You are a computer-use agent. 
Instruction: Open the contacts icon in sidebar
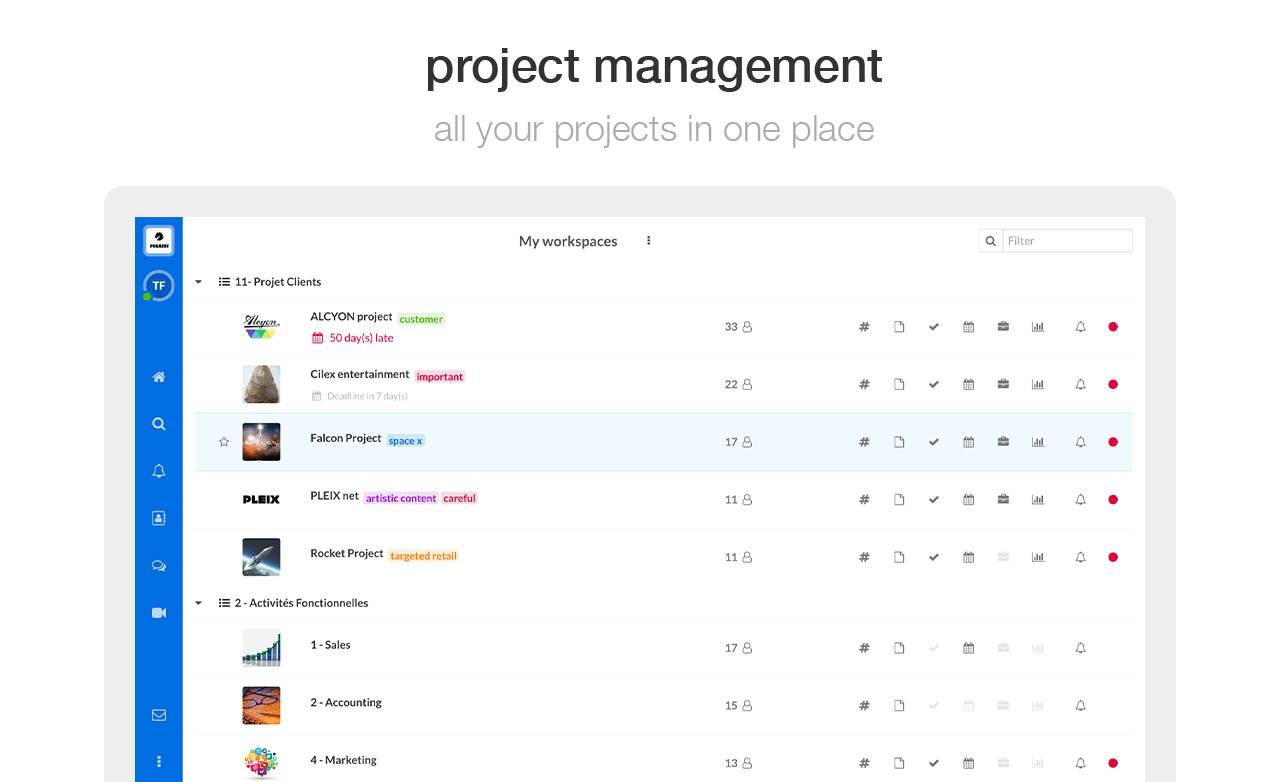pyautogui.click(x=158, y=518)
